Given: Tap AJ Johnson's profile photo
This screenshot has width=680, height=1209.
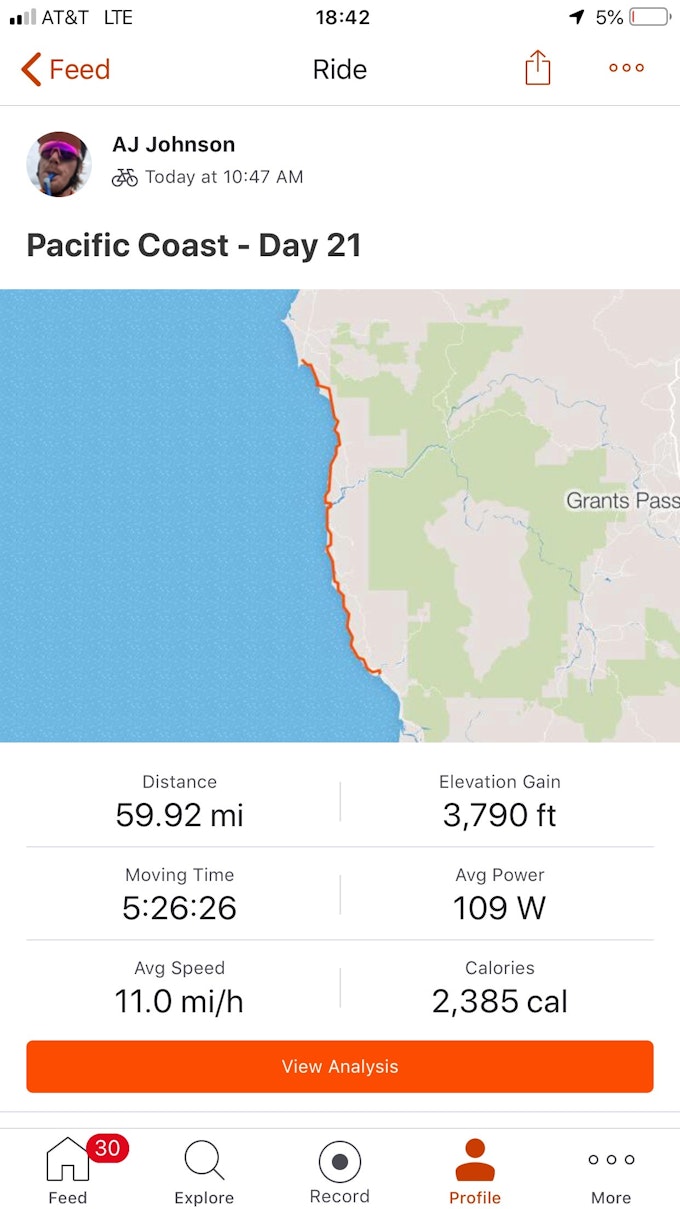Looking at the screenshot, I should pos(59,164).
